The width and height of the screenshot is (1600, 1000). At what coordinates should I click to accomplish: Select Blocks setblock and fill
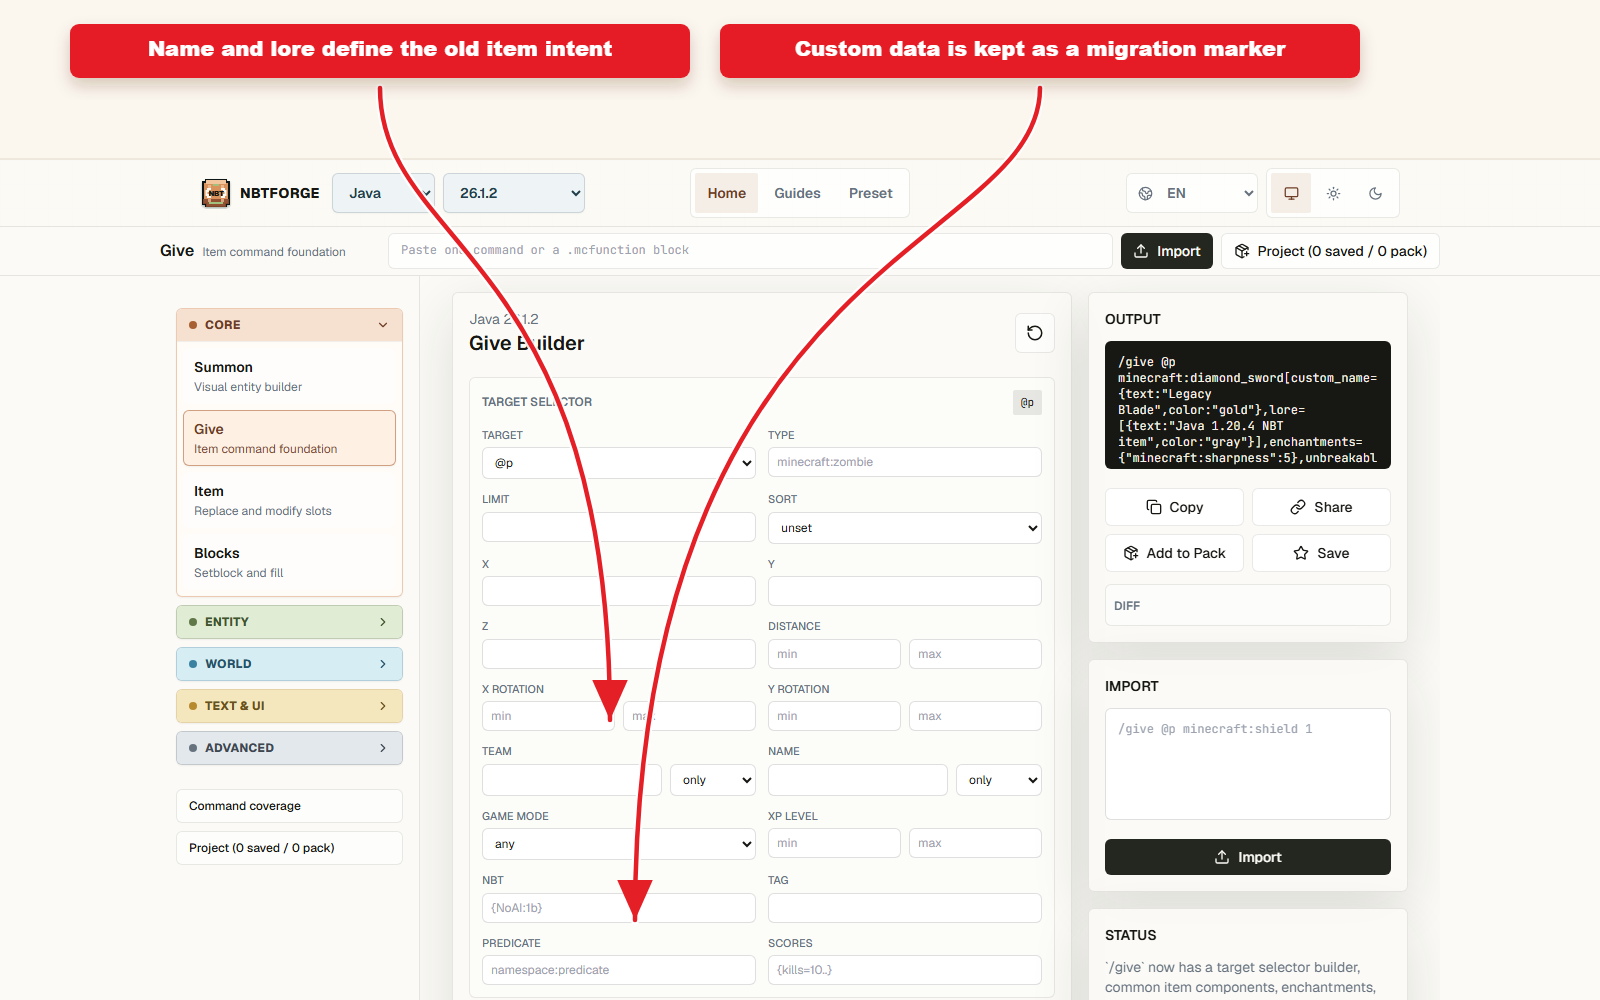click(x=289, y=562)
